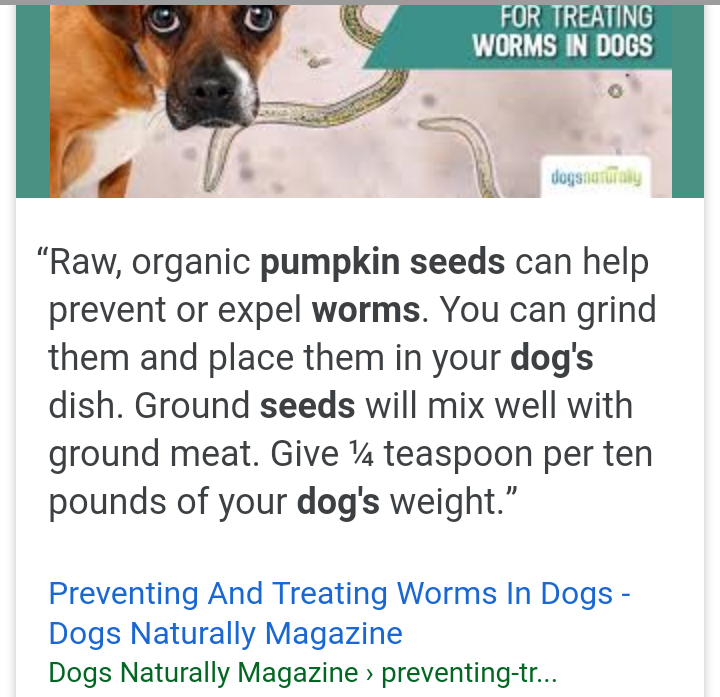720x697 pixels.
Task: Click the dogsnaturally logo badge in image
Action: (x=596, y=177)
